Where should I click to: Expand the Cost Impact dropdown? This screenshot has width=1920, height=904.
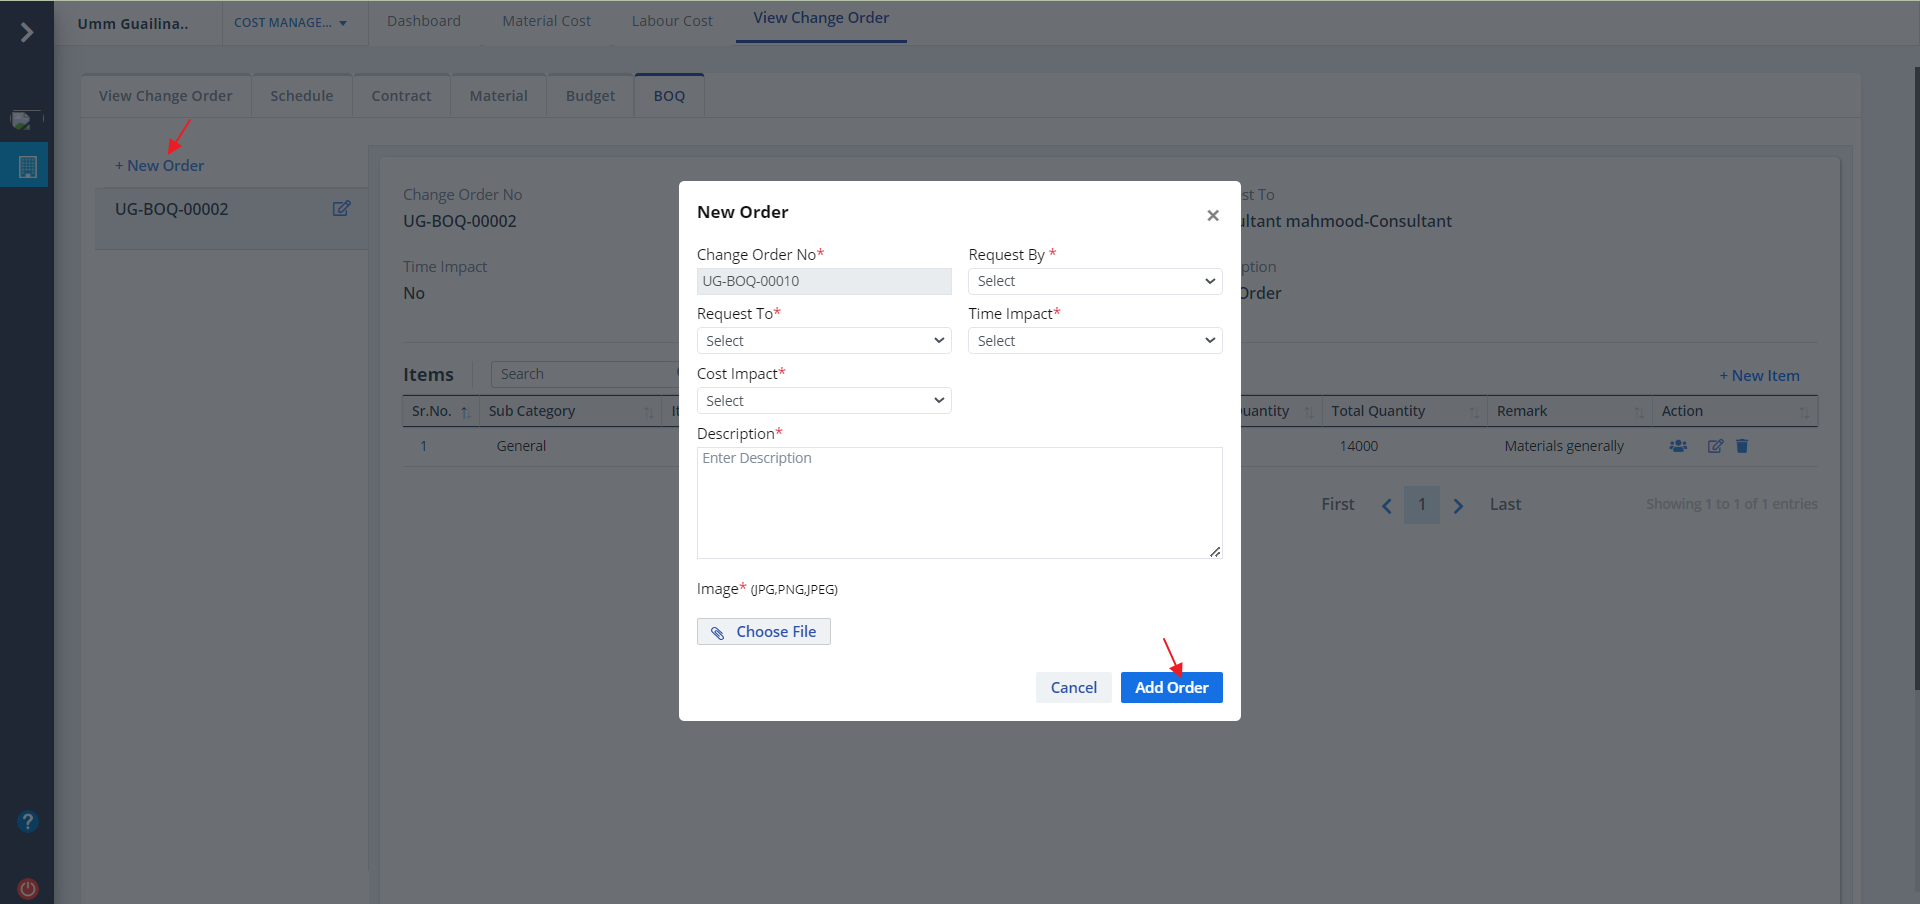(823, 401)
